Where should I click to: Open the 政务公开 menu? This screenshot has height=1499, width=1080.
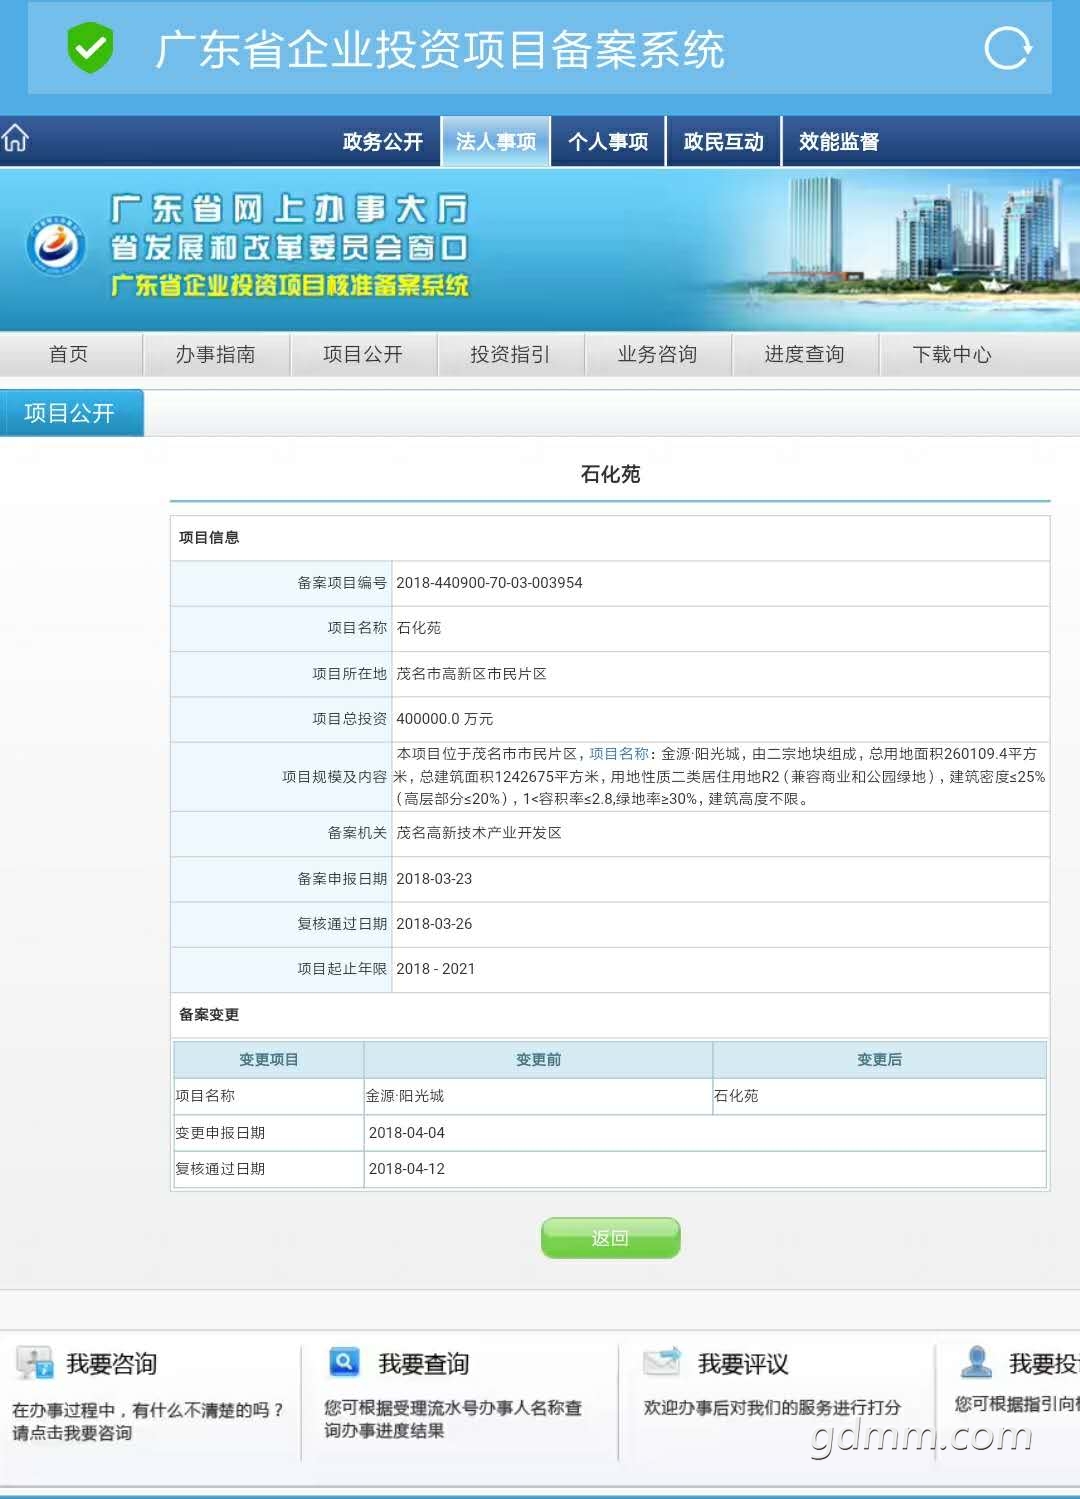[x=383, y=142]
